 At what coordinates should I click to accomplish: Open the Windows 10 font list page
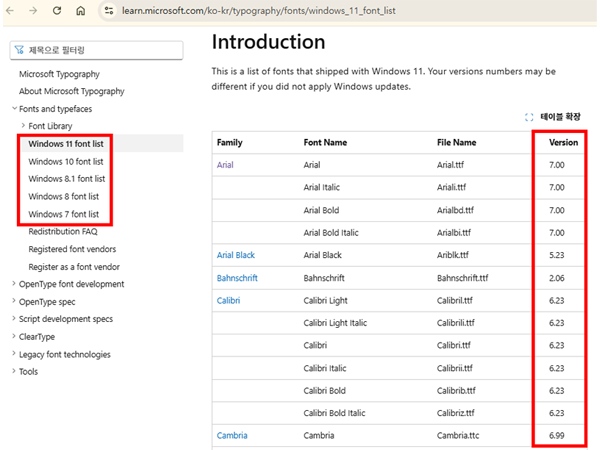pos(65,161)
